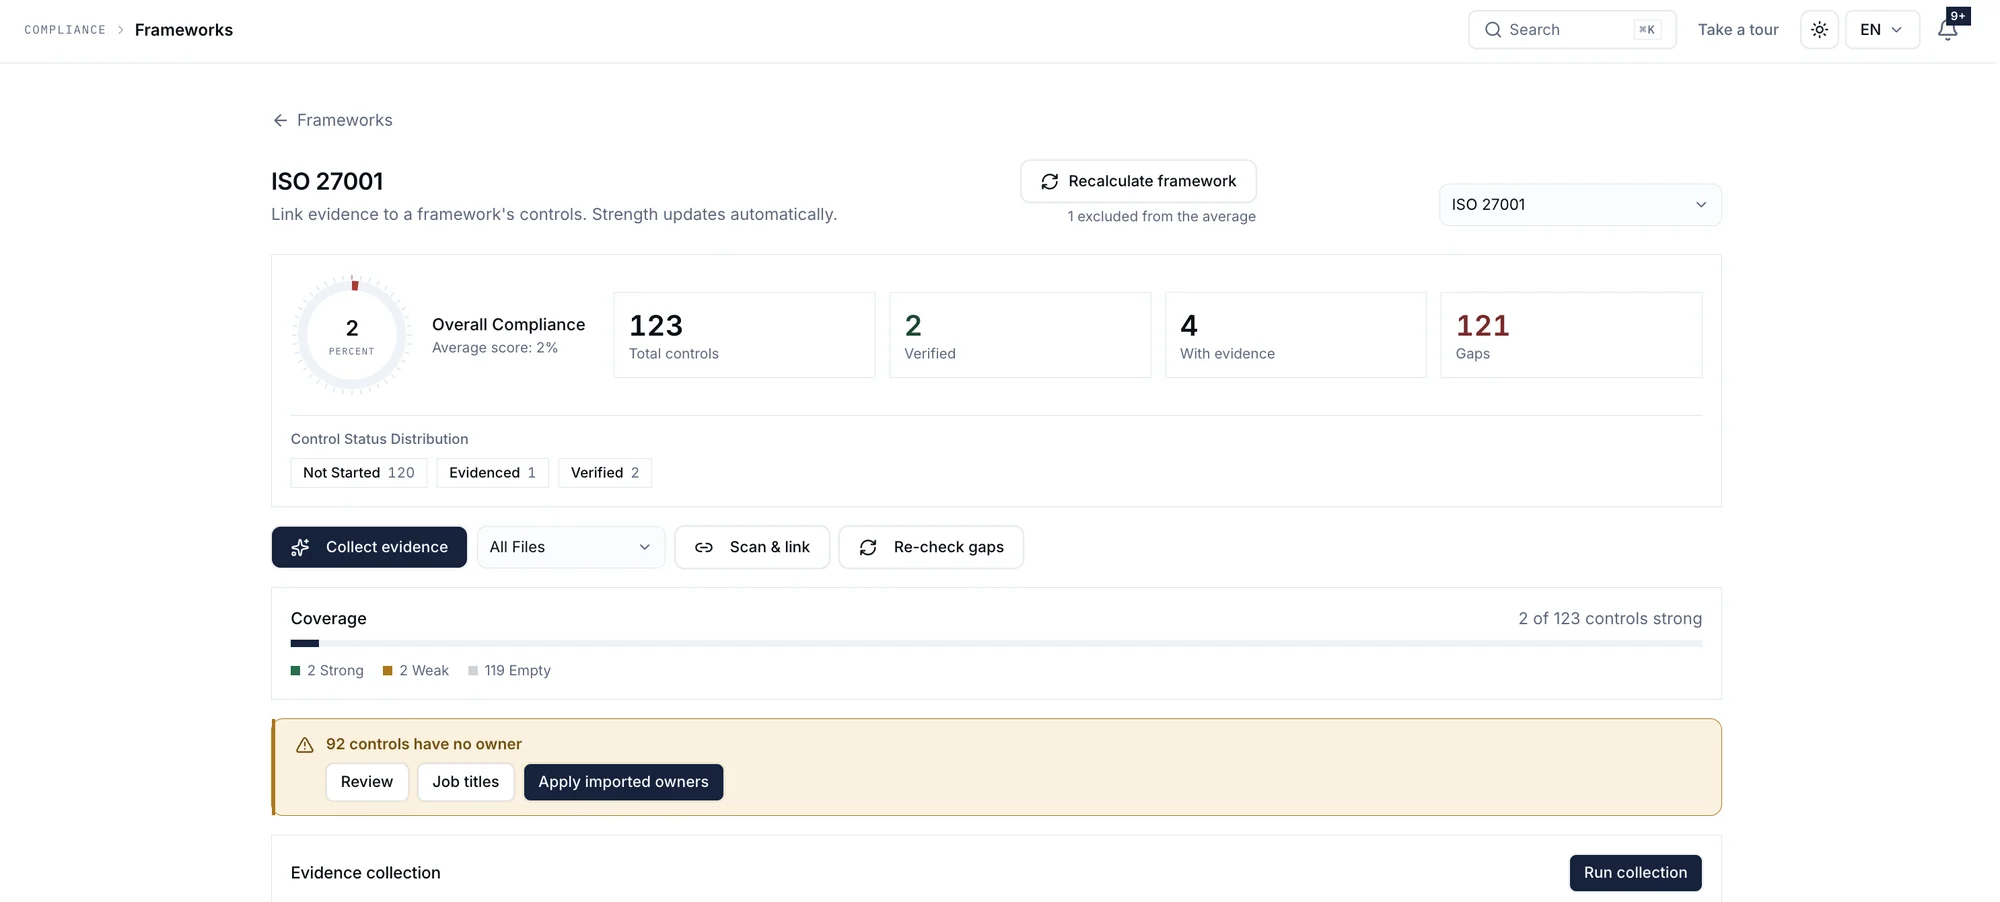Screen dimensions: 2000x902
Task: Click the Take a tour link
Action: pyautogui.click(x=1738, y=30)
